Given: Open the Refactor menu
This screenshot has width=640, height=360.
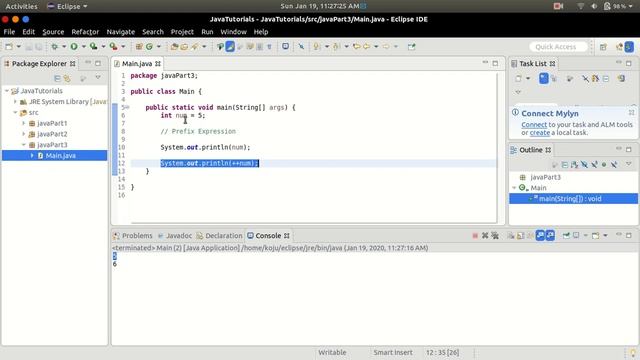Looking at the screenshot, I should tap(85, 32).
